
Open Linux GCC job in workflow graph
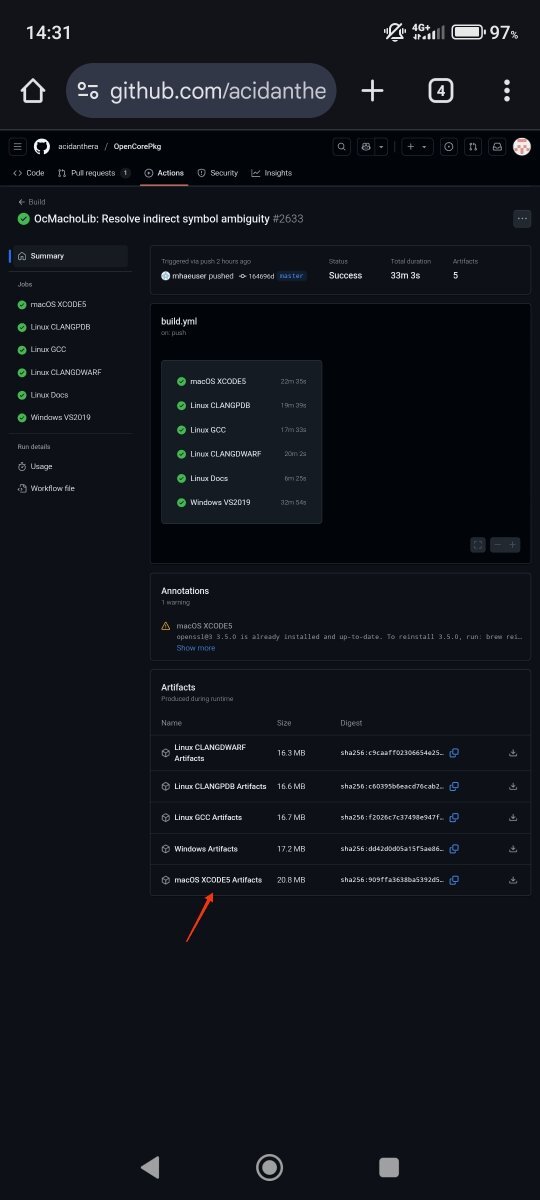242,429
